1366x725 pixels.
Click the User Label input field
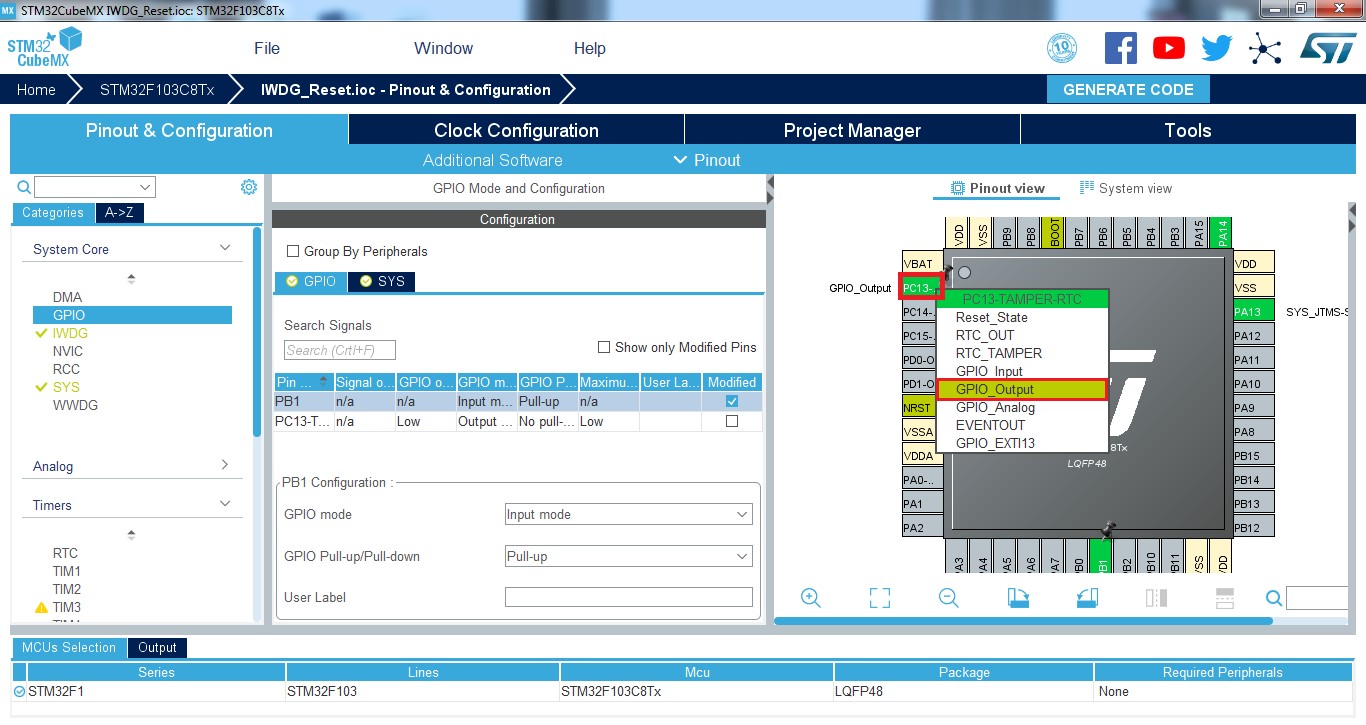point(628,597)
